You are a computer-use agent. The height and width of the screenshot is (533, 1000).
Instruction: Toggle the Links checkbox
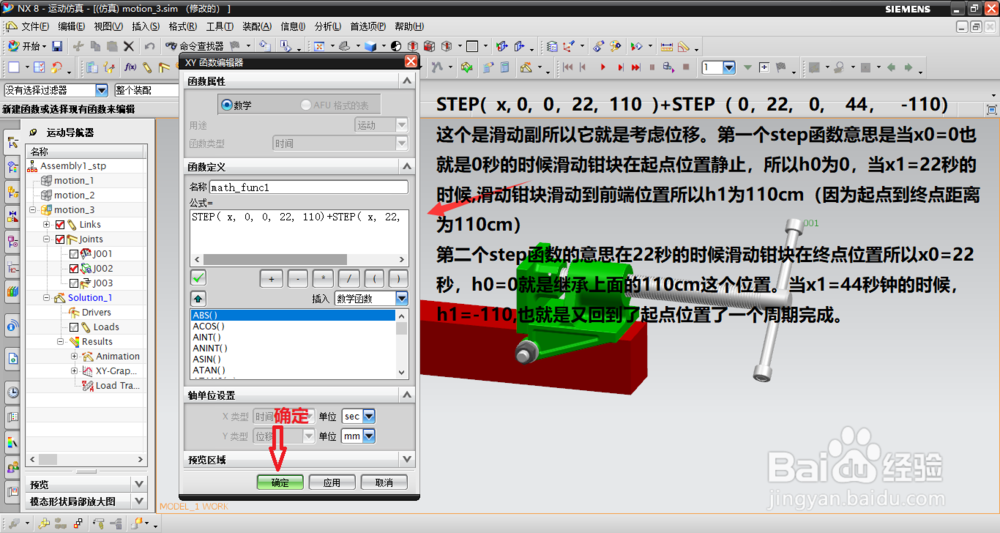pyautogui.click(x=60, y=224)
